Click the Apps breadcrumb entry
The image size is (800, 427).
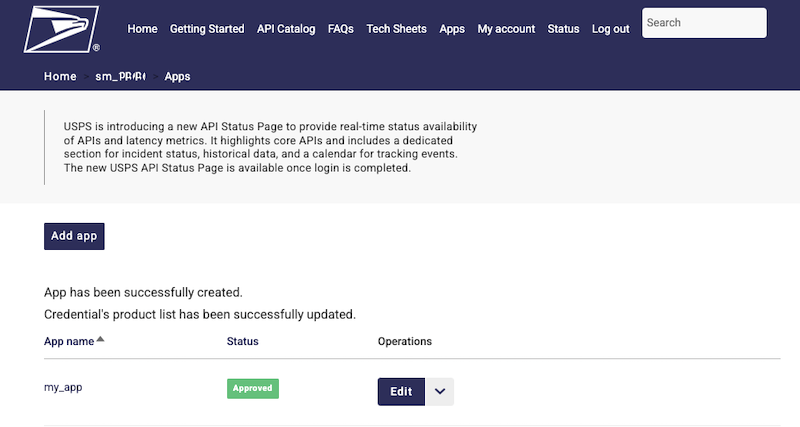tap(178, 77)
